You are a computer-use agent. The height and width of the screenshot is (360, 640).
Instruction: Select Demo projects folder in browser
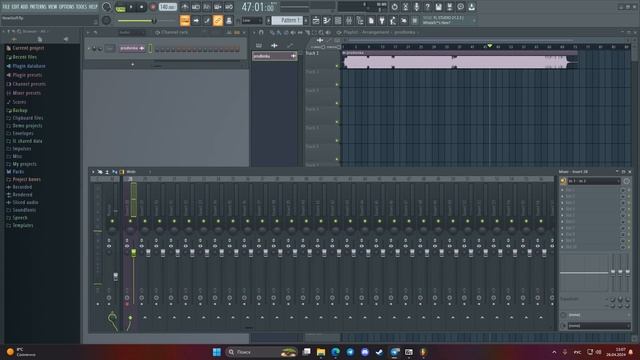27,126
